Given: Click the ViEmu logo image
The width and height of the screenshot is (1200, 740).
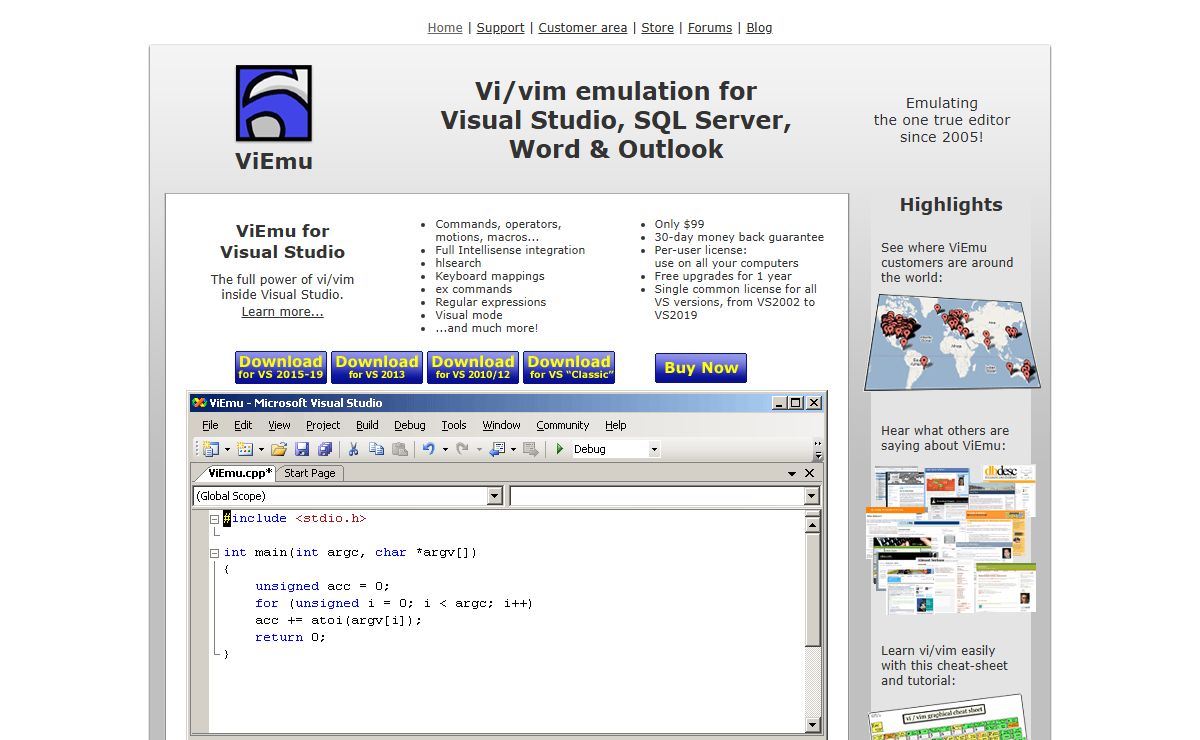Looking at the screenshot, I should 274,103.
